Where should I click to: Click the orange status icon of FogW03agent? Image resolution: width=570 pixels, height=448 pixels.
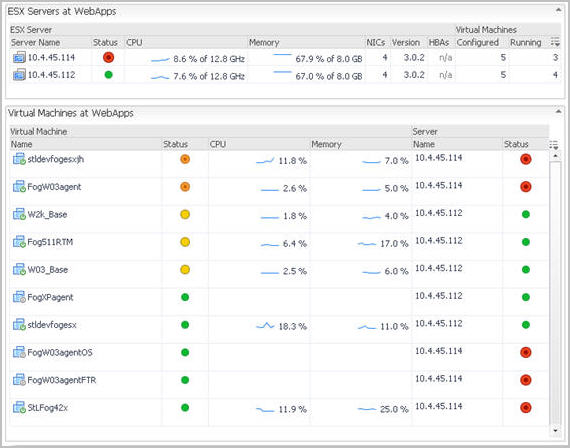[185, 187]
